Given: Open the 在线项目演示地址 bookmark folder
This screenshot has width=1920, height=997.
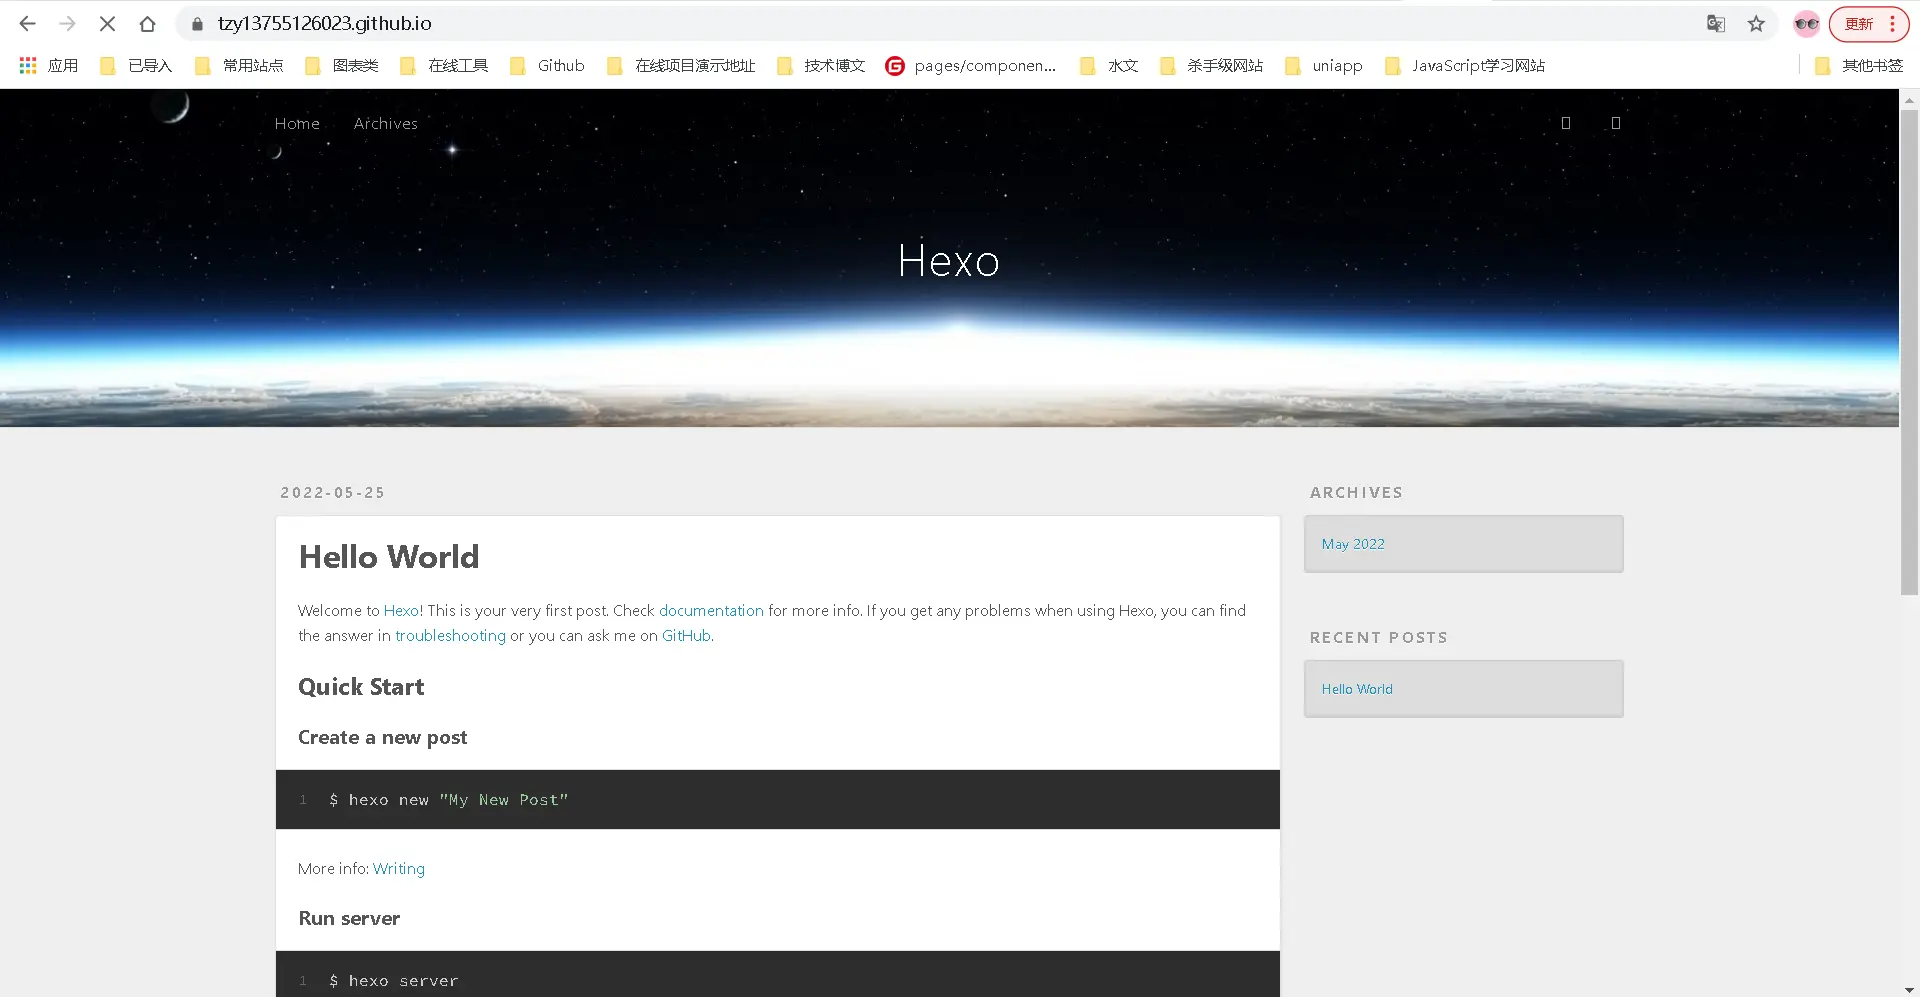Looking at the screenshot, I should click(x=681, y=65).
